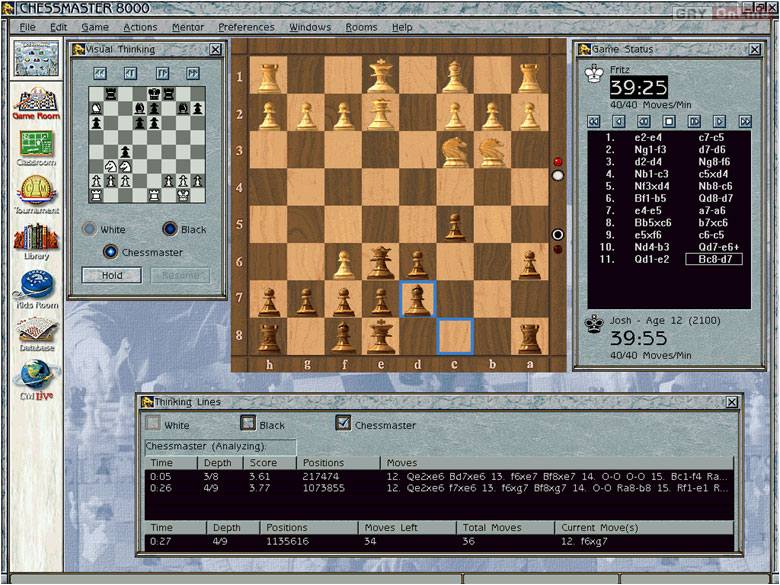Viewport: 780px width, 585px height.
Task: Click the mini board in Visual Thinking
Action: point(147,144)
